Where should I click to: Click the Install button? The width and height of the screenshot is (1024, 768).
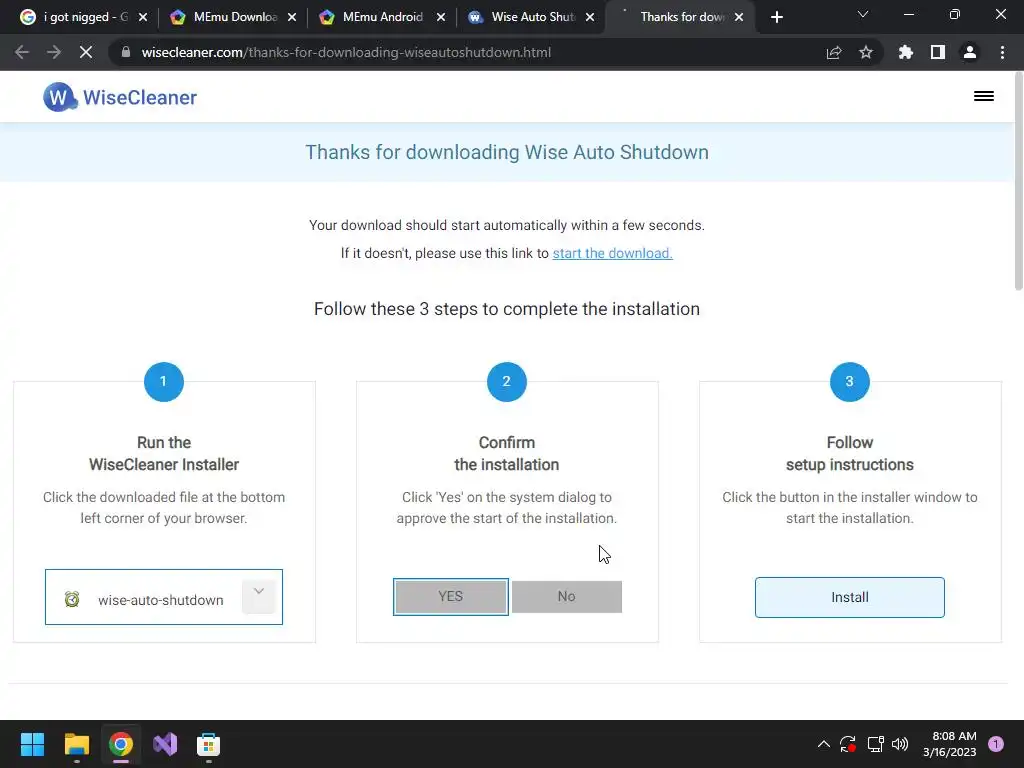tap(850, 598)
